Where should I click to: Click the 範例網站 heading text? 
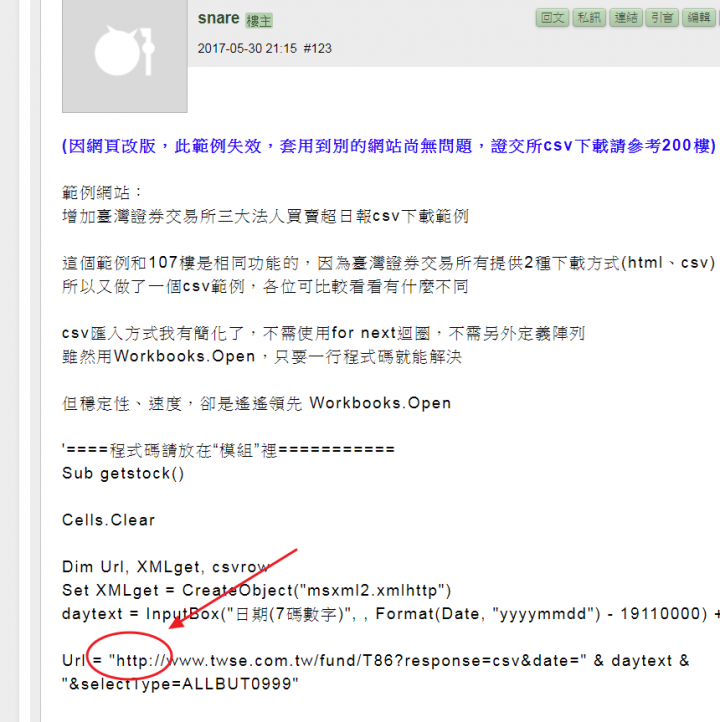click(x=102, y=192)
